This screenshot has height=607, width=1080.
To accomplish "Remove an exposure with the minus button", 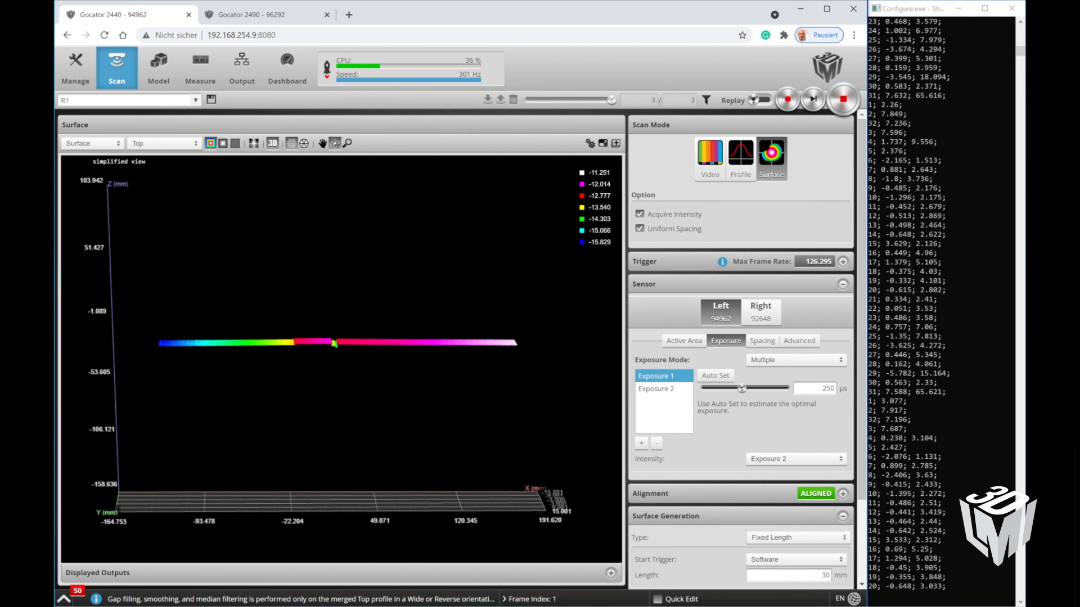I will click(x=656, y=442).
